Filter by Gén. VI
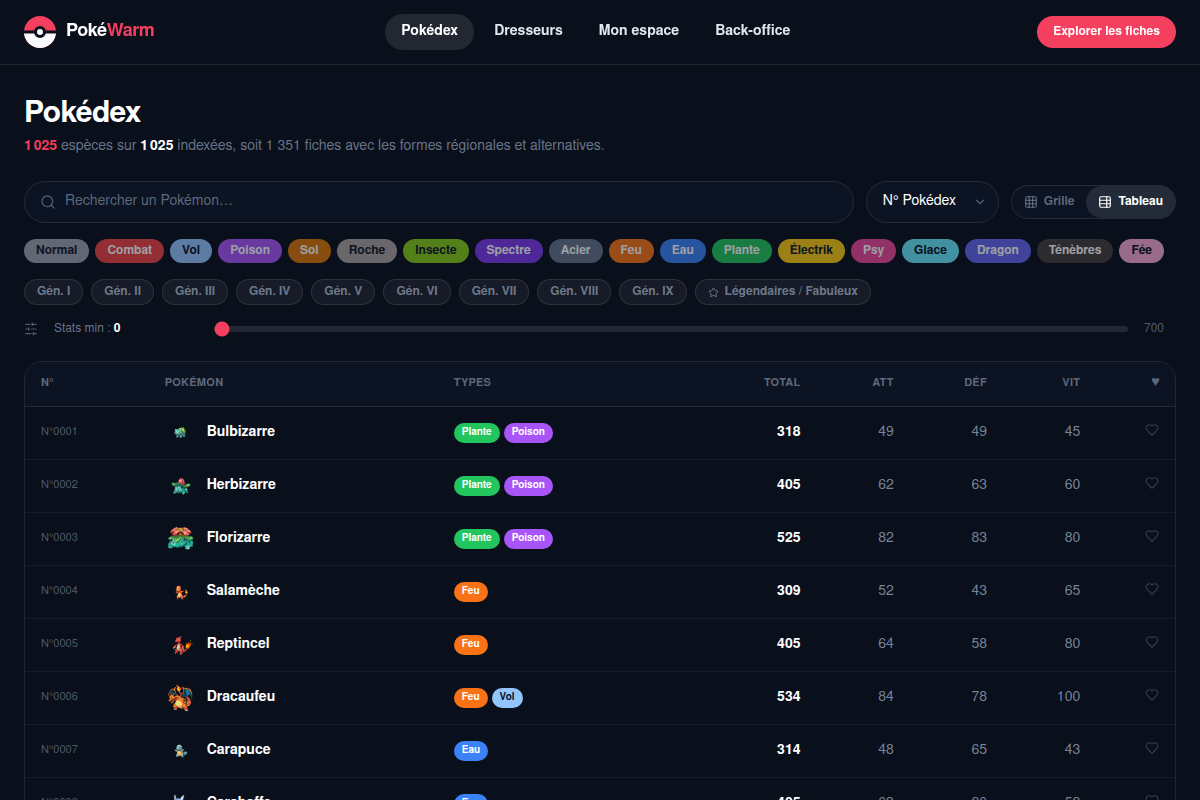The height and width of the screenshot is (800, 1200). pos(417,292)
